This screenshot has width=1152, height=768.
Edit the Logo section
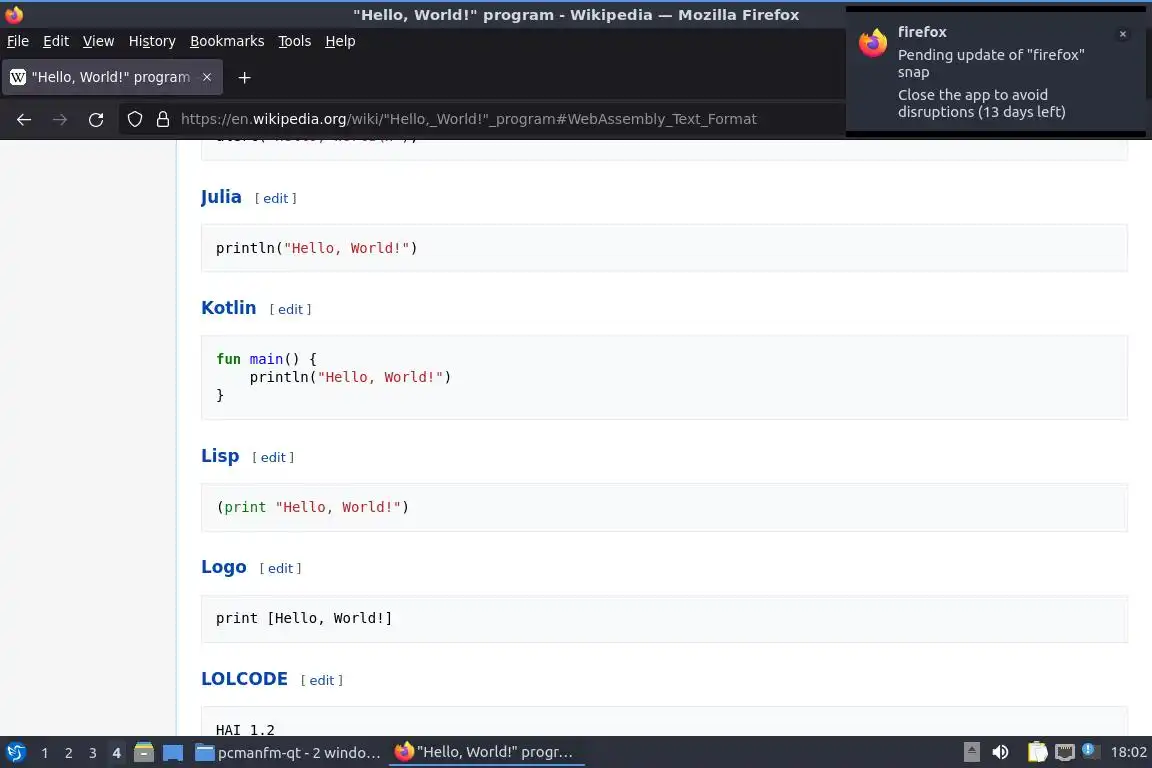click(x=280, y=568)
